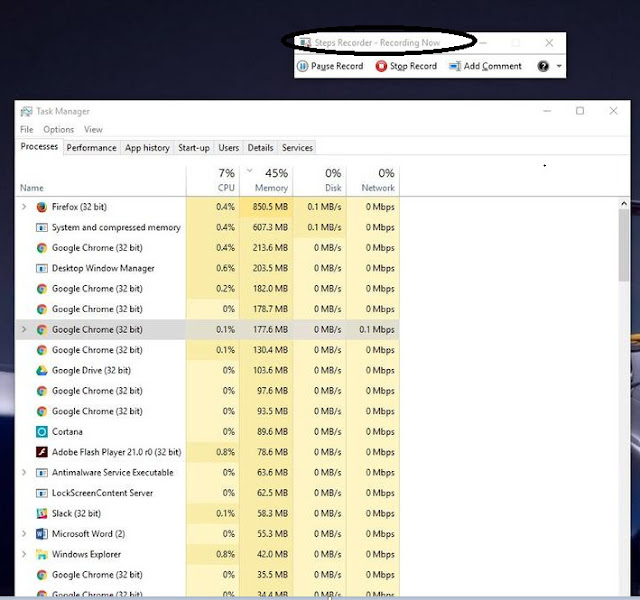Sort processes by the Disk column
This screenshot has height=600, width=640.
point(320,180)
